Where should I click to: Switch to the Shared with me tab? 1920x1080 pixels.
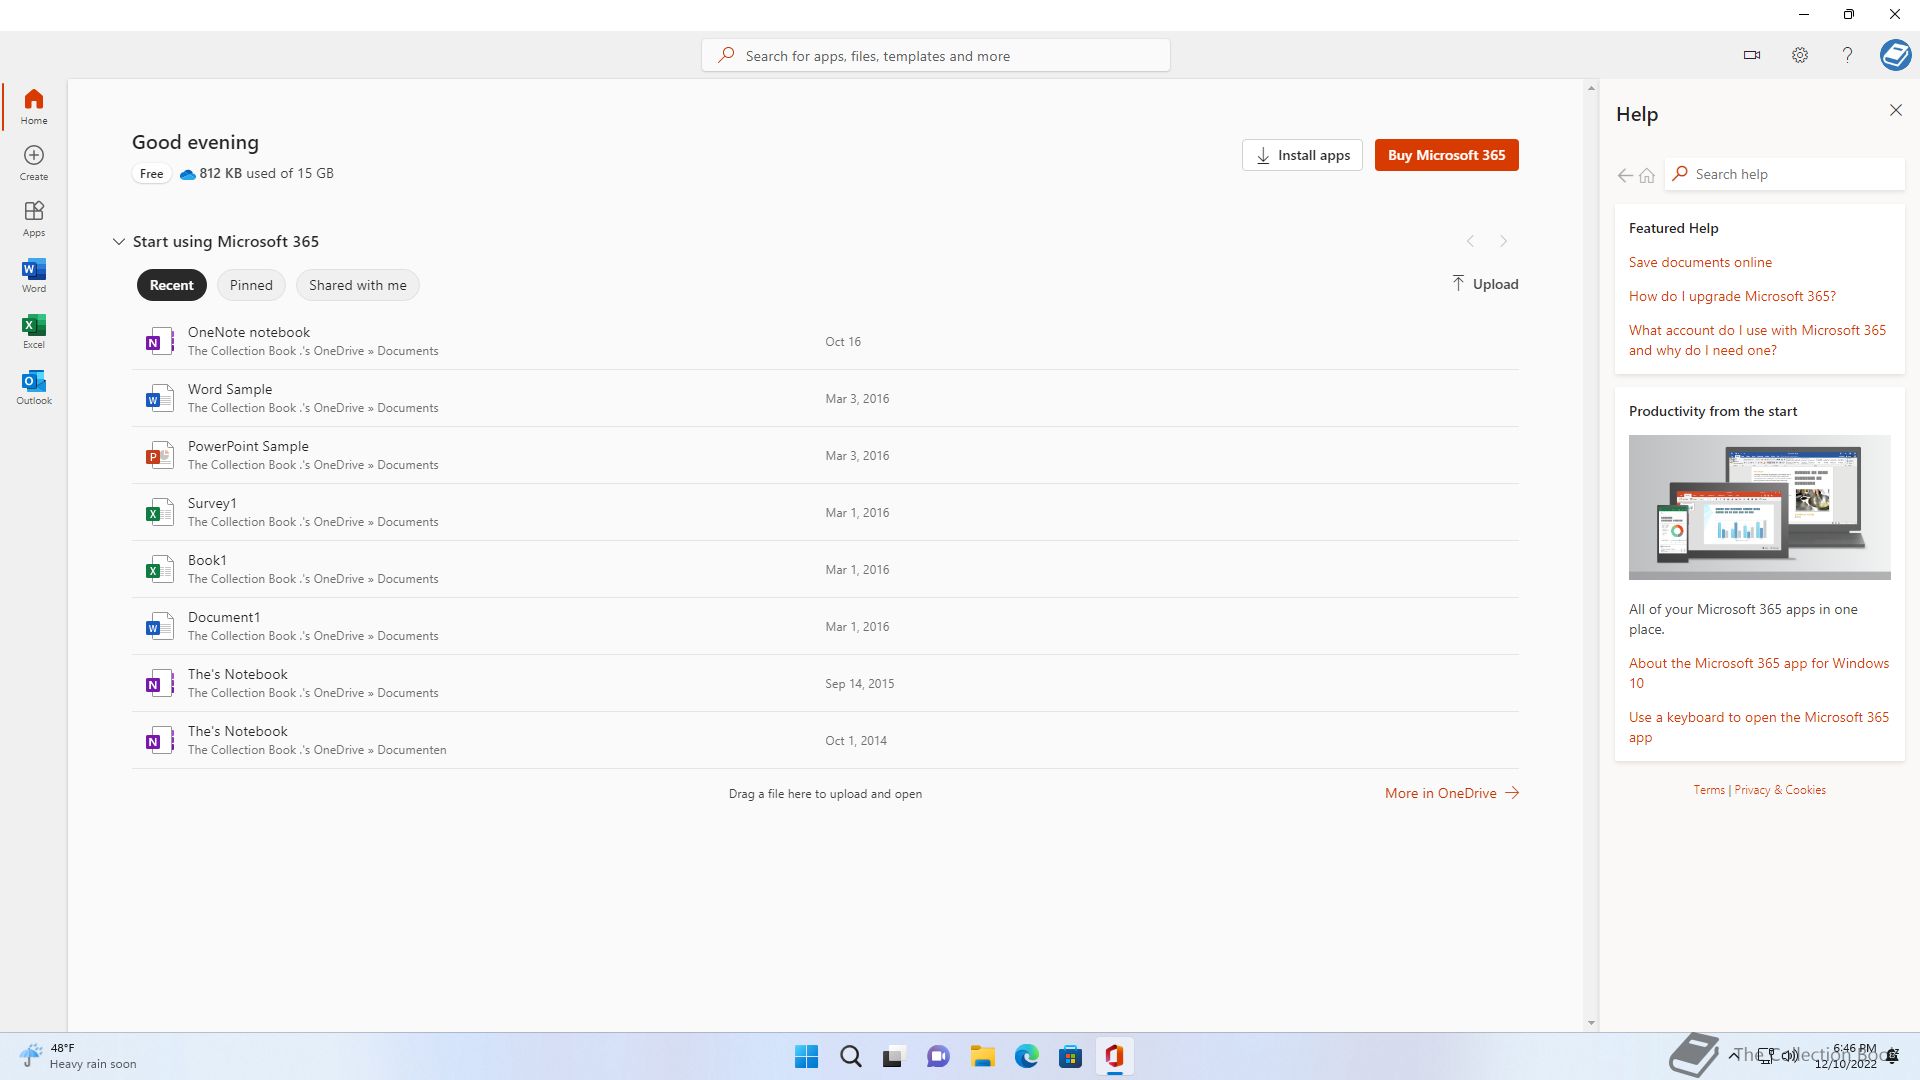(x=357, y=285)
